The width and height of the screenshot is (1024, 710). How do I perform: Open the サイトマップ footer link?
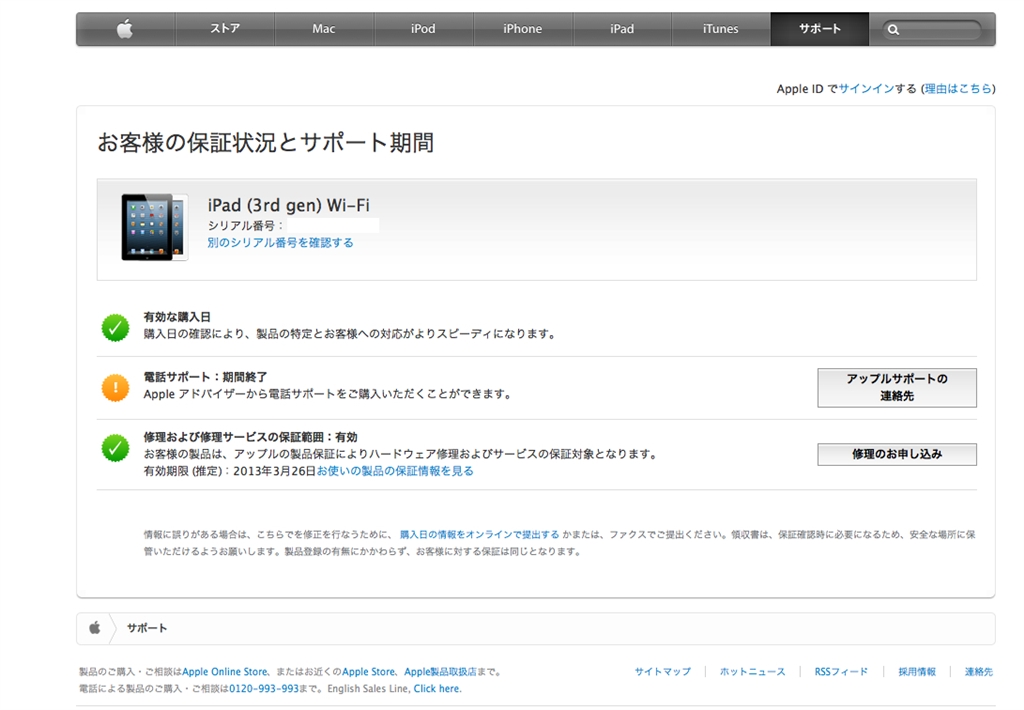(x=663, y=671)
